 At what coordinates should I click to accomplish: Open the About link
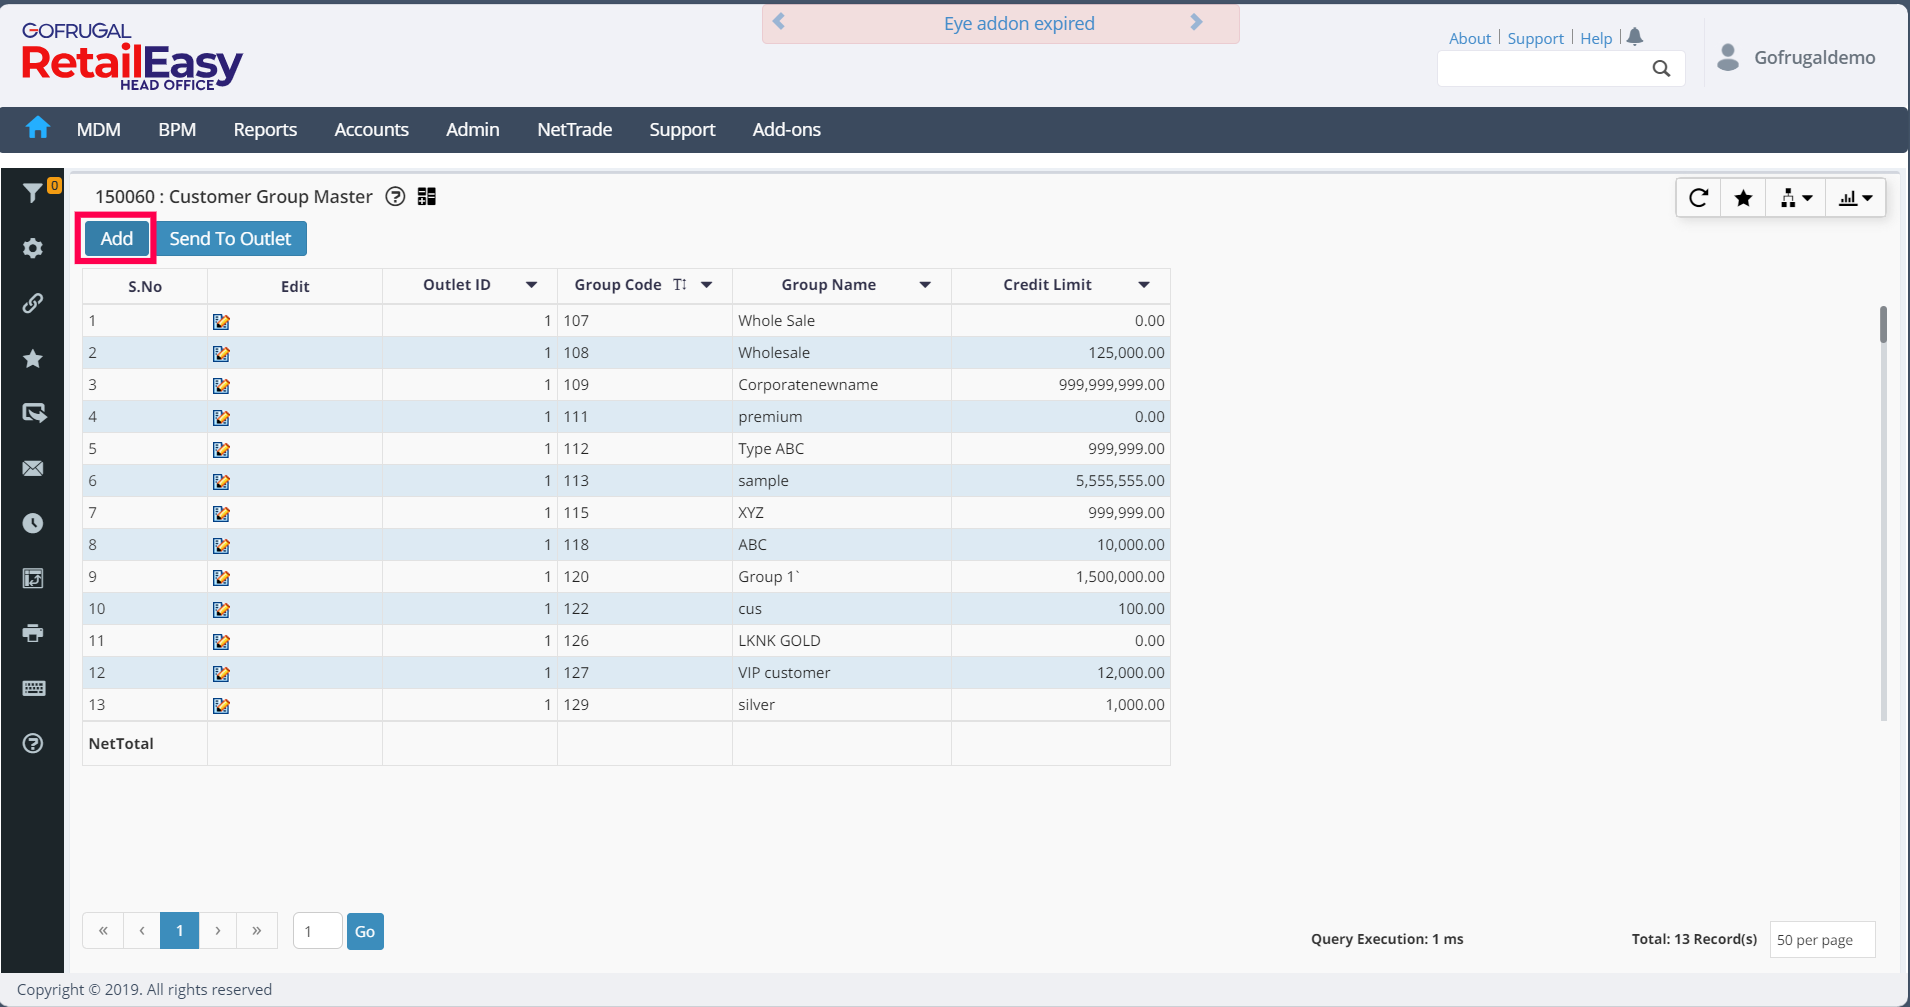(x=1470, y=38)
